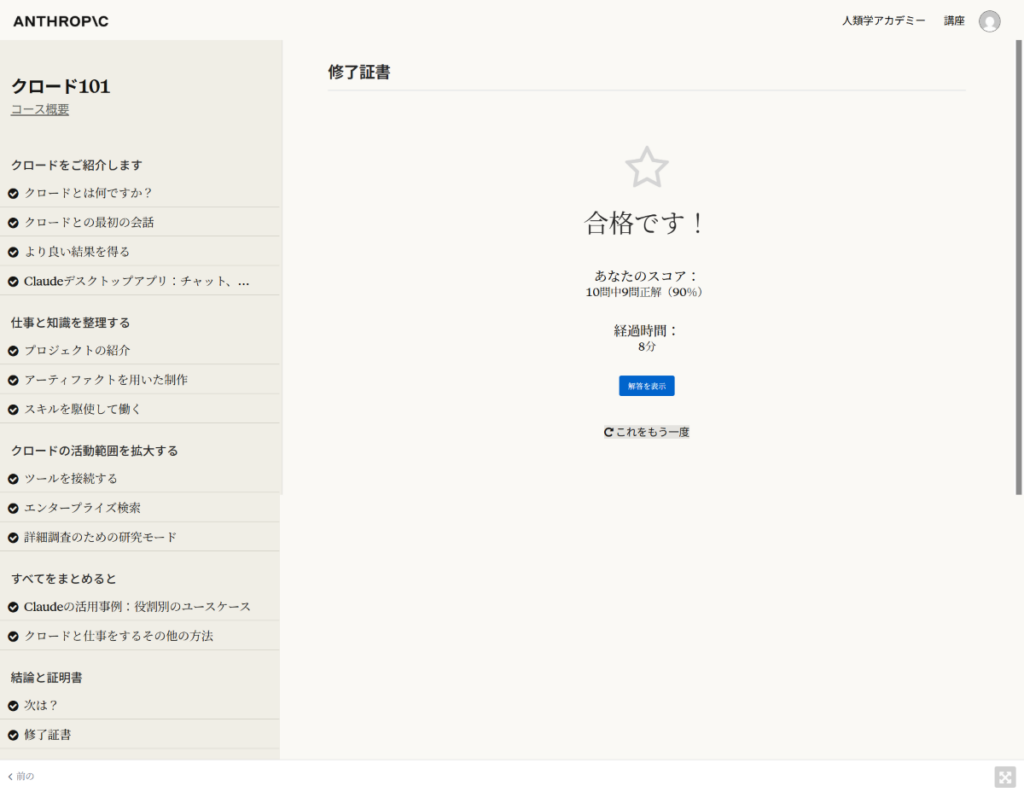
Task: Click checkmark icon beside エンタープライズ検索
Action: 13,509
